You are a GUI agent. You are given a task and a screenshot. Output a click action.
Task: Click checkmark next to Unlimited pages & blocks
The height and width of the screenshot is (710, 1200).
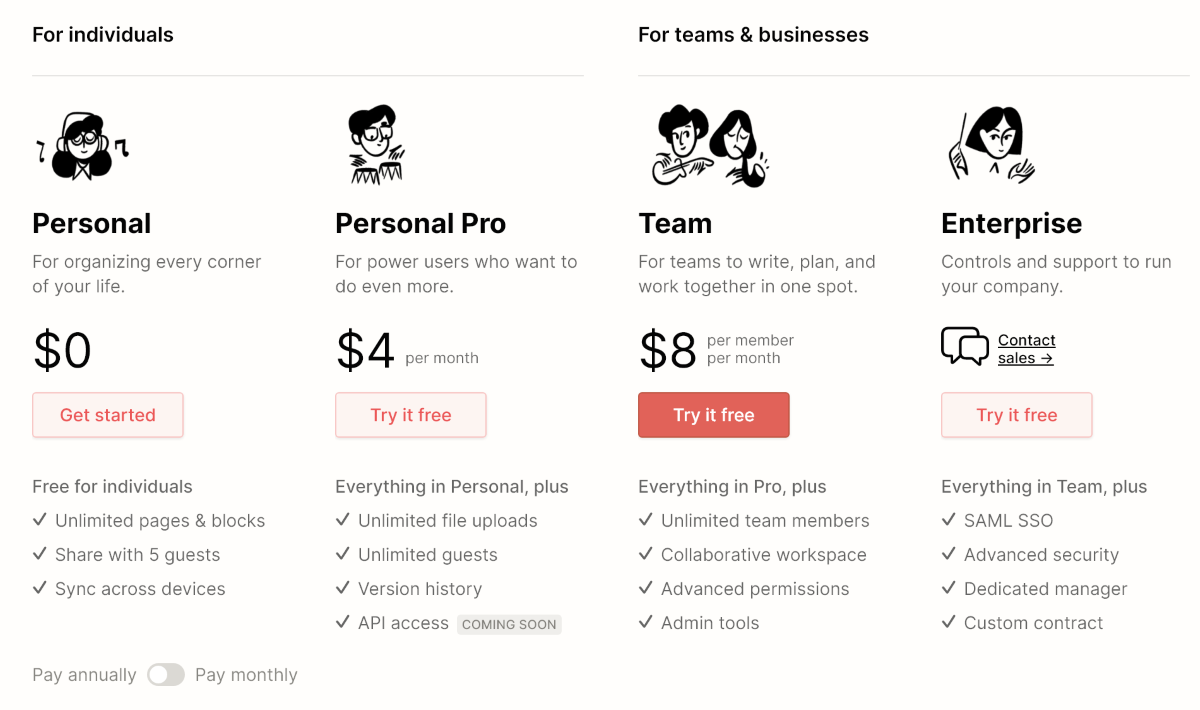tap(40, 520)
